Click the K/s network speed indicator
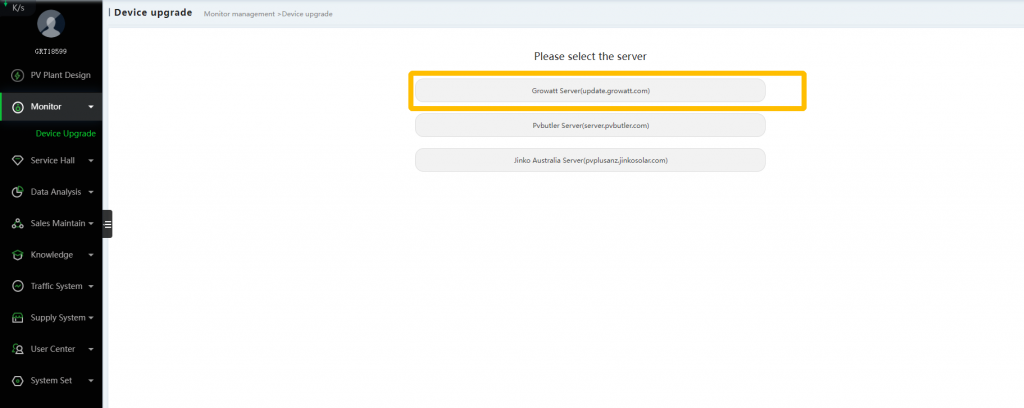 point(18,8)
